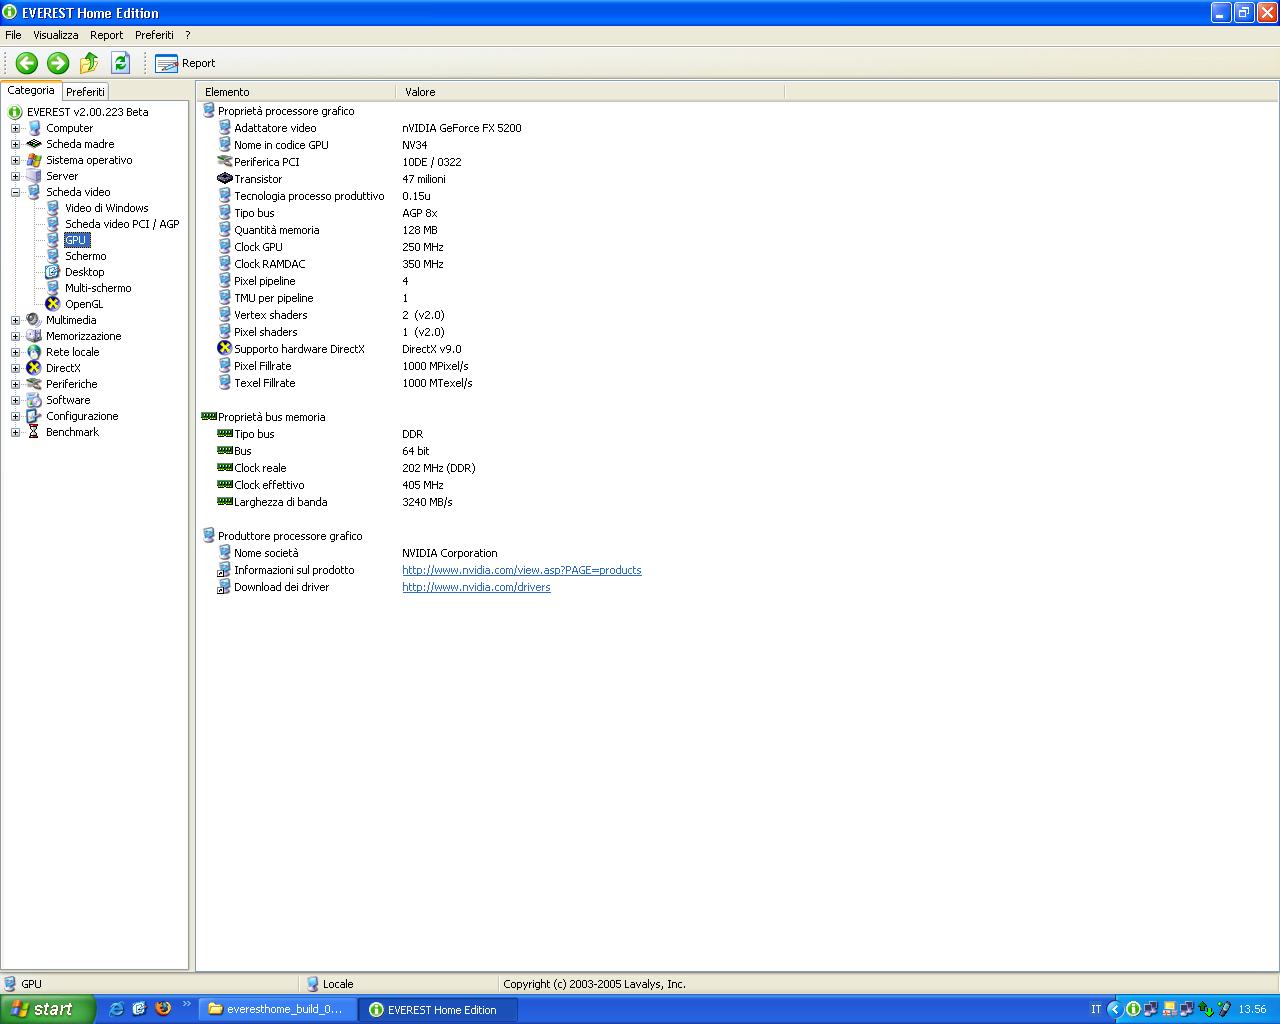Switch to the Preferiti tab
This screenshot has width=1280, height=1024.
[85, 92]
